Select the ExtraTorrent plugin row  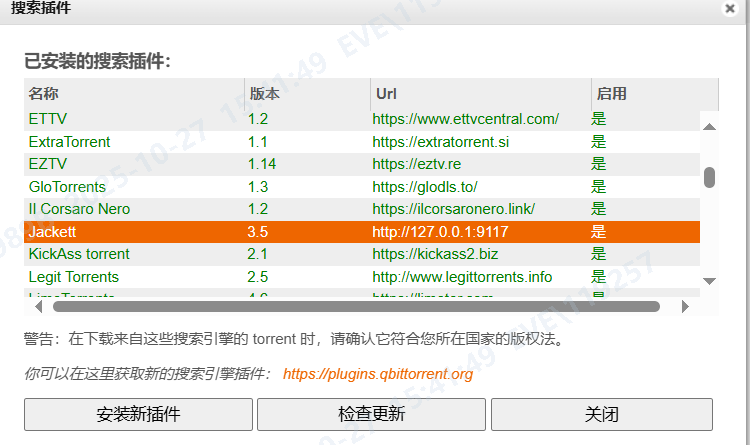click(x=362, y=142)
